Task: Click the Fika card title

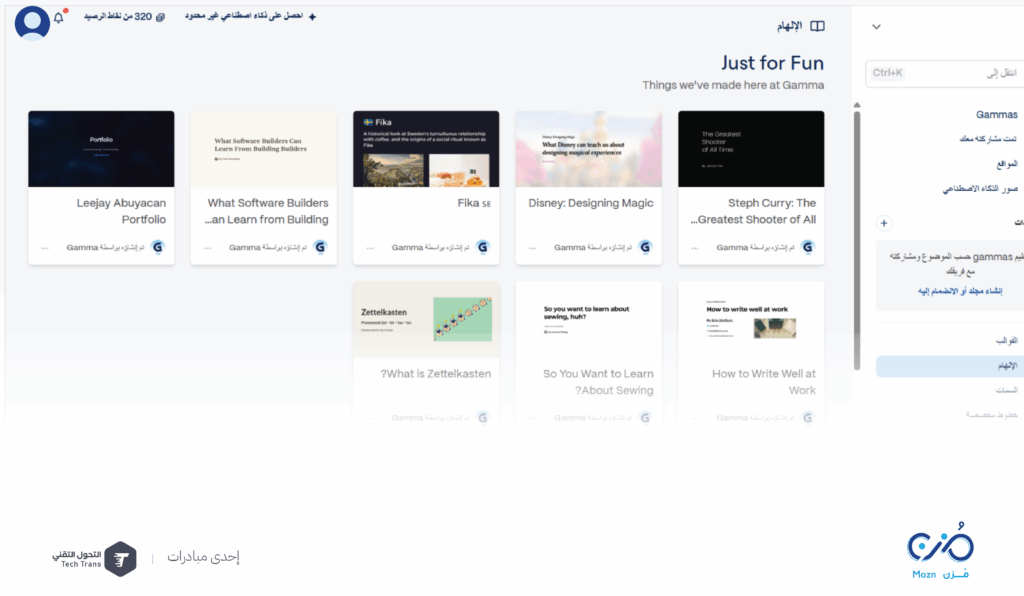Action: 474,203
